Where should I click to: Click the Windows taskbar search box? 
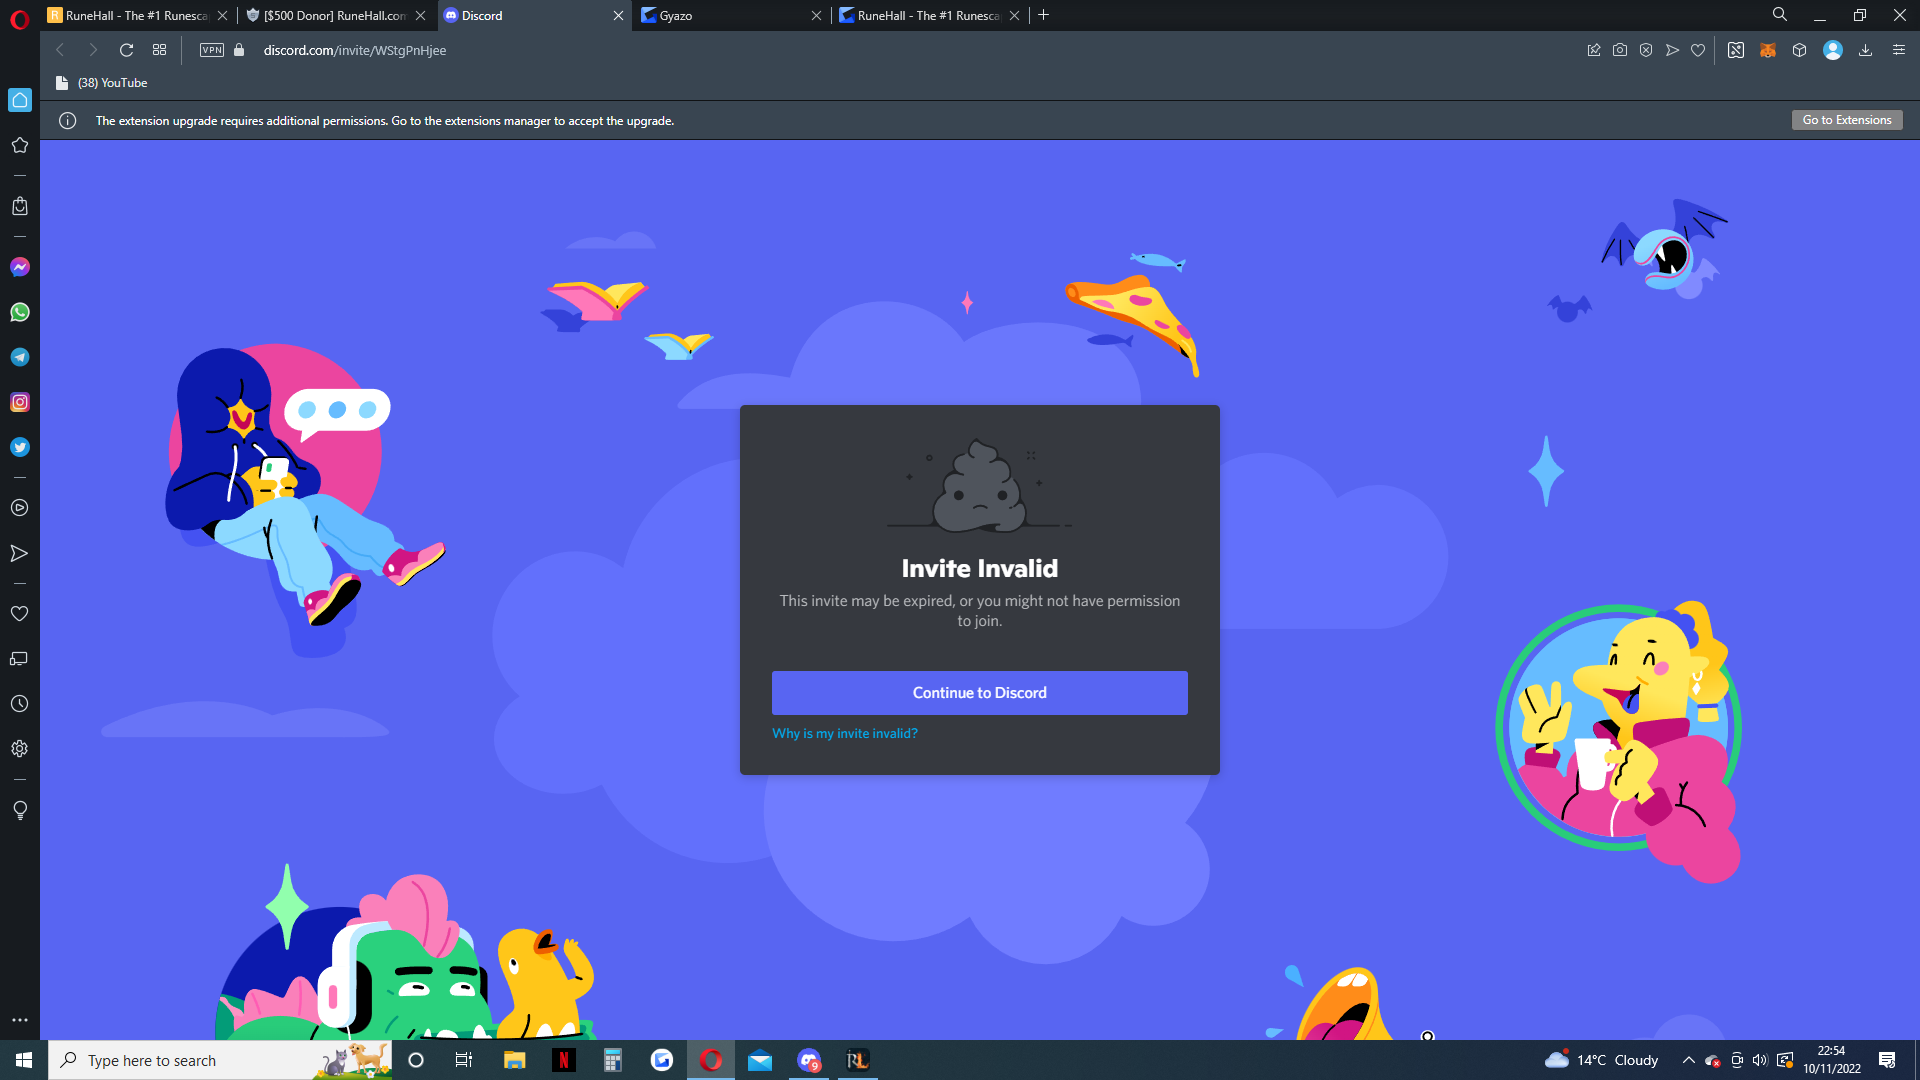190,1060
